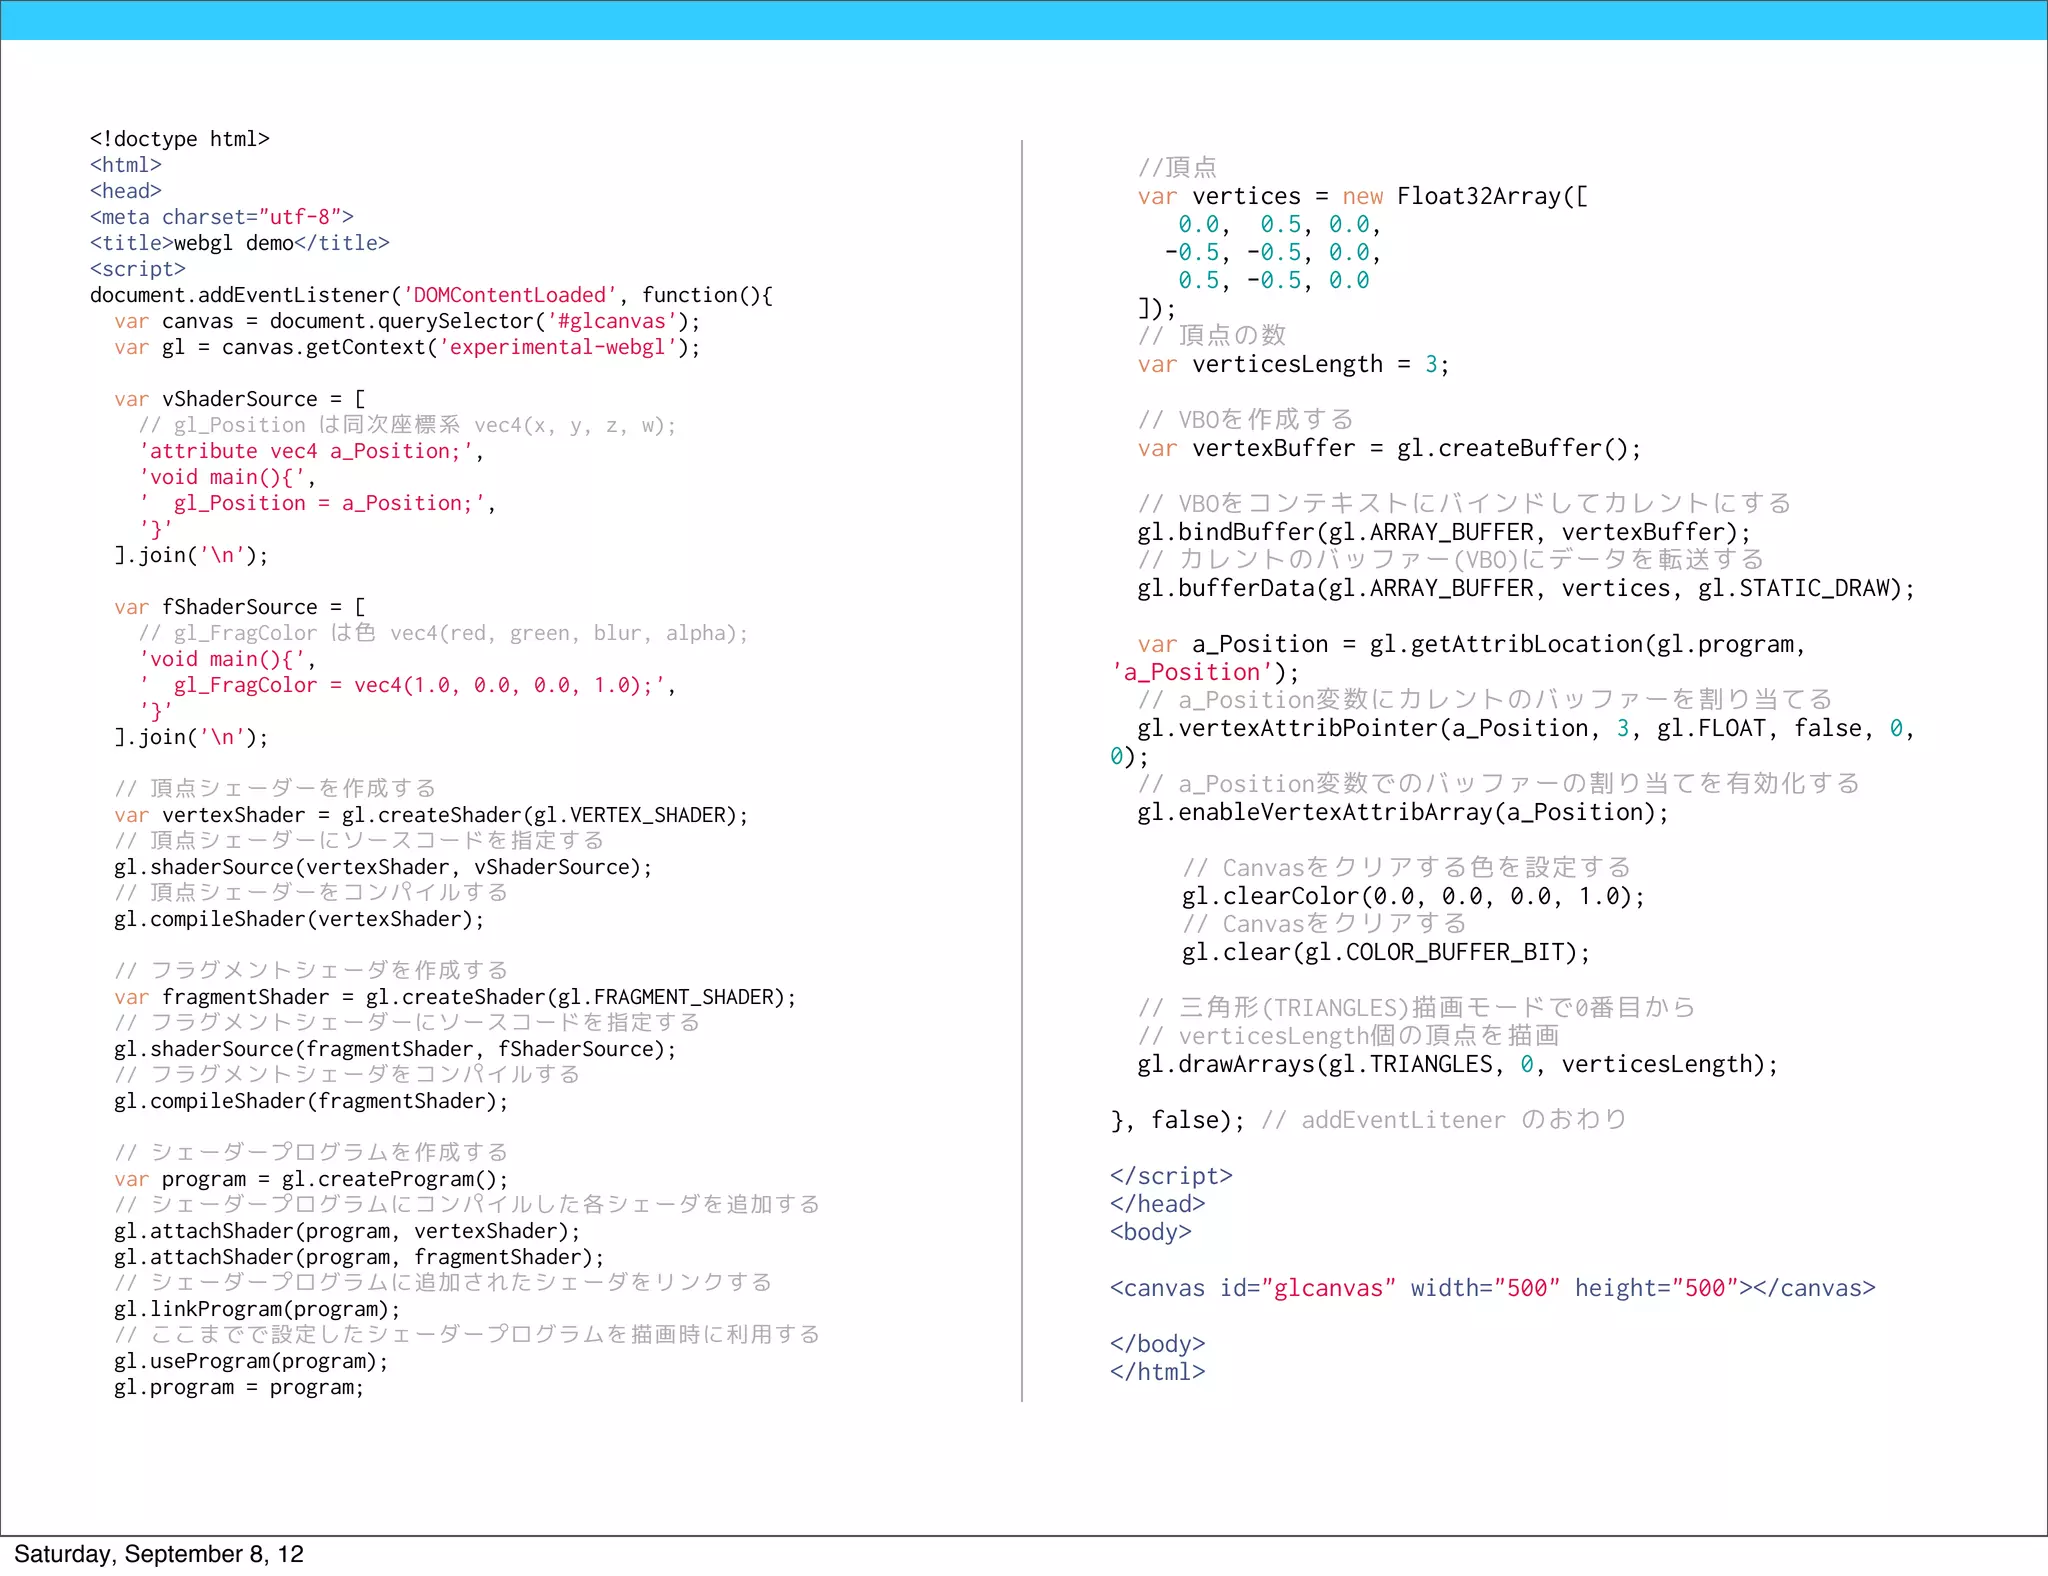Click the vShaderSource variable declaration
Viewport: 2048px width, 1576px height.
[x=239, y=399]
